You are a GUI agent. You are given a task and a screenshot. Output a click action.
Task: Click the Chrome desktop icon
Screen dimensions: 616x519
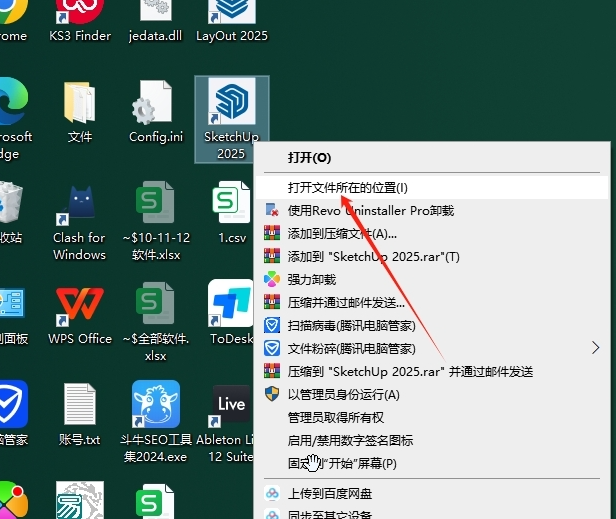click(x=13, y=22)
